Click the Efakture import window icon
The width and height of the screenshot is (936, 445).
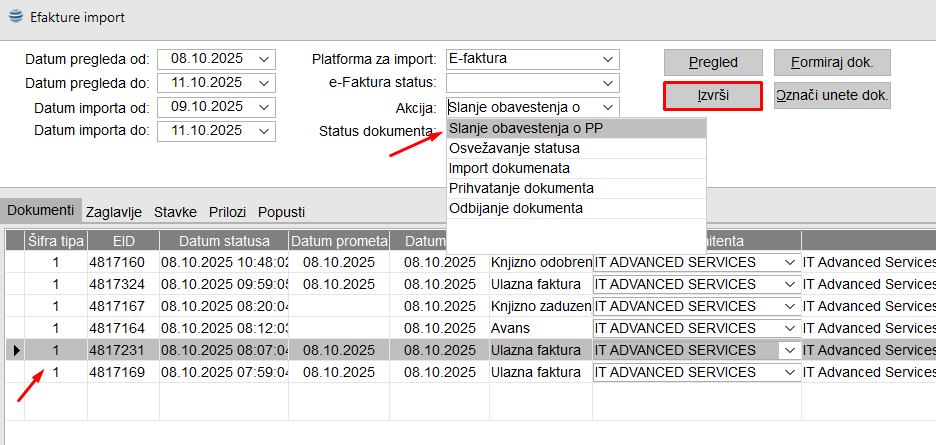click(15, 19)
